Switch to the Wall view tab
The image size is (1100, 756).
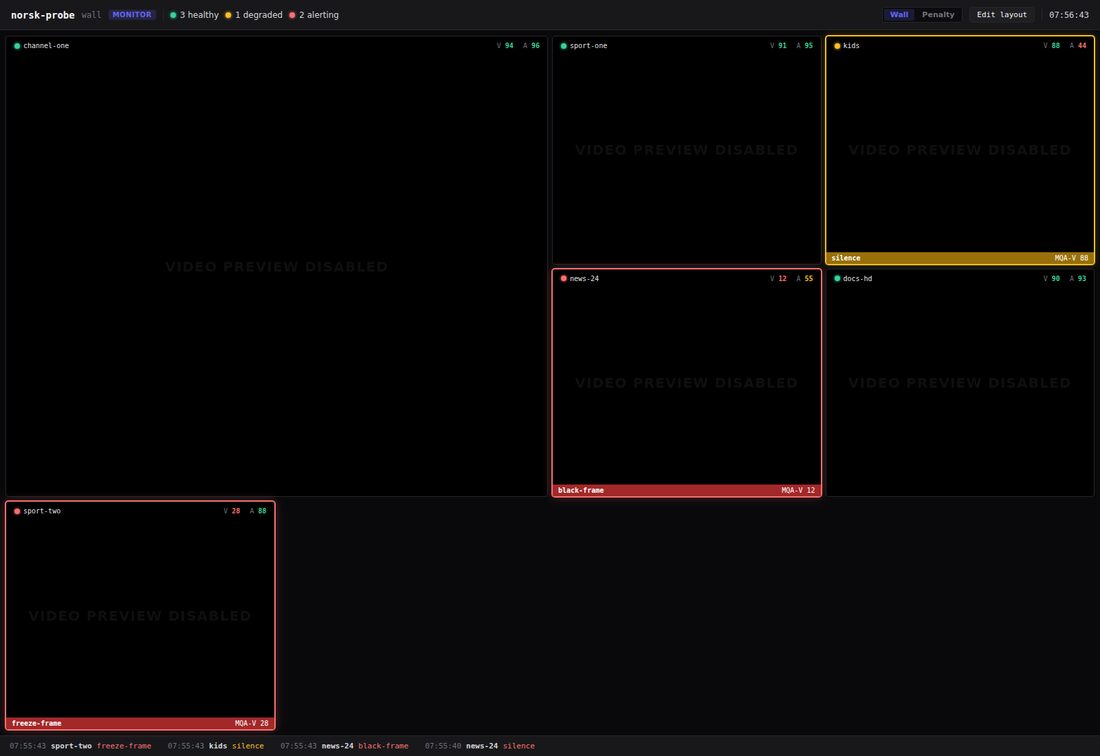899,15
